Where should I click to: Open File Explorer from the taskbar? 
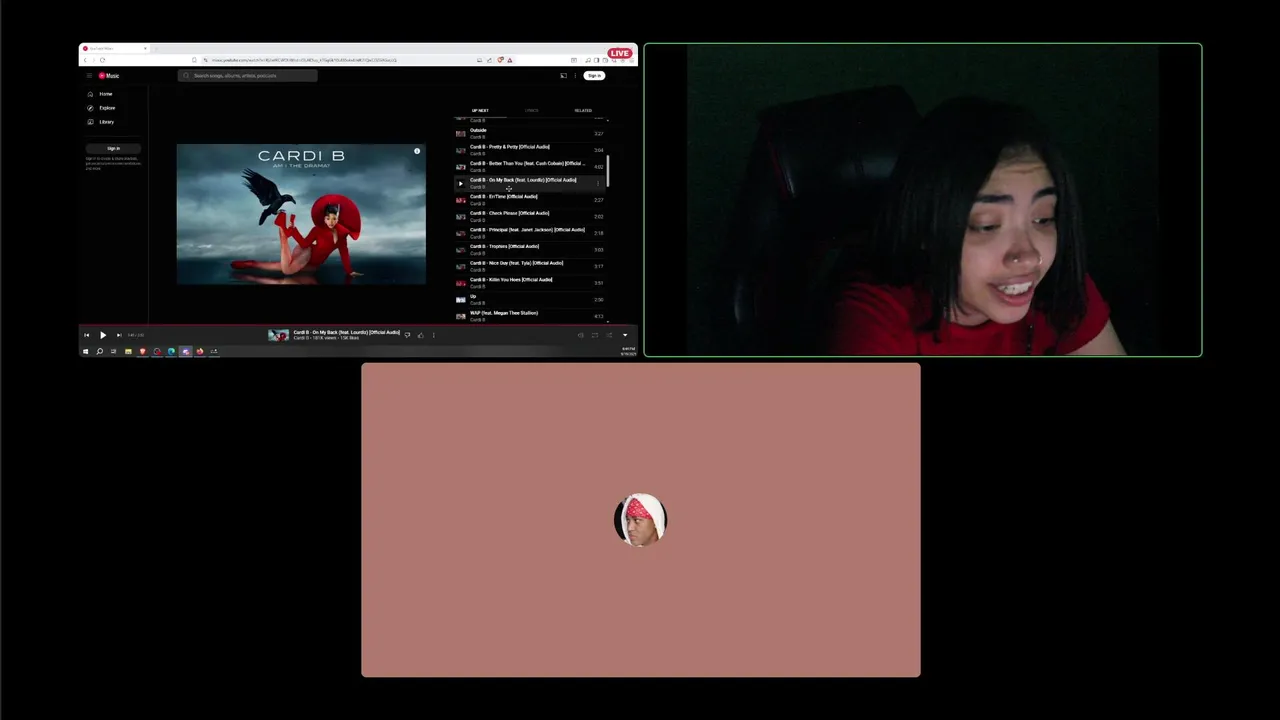(x=128, y=351)
